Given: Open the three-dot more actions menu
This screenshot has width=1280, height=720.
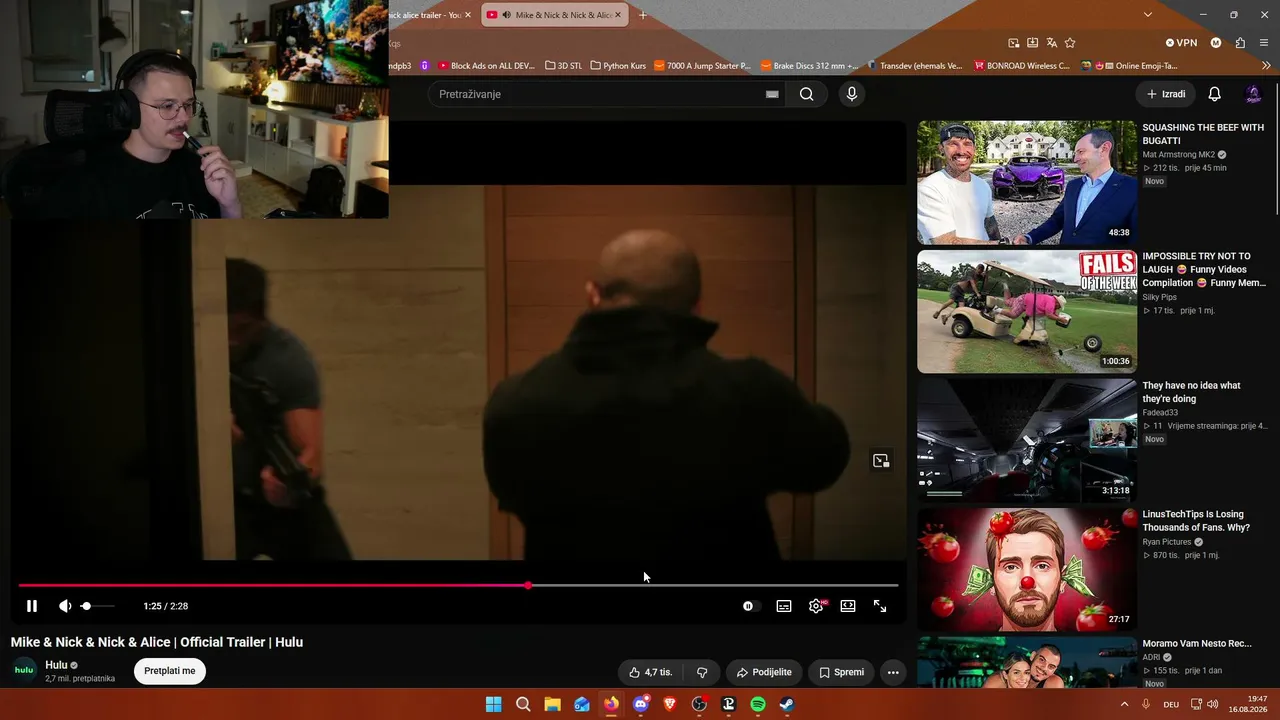Looking at the screenshot, I should [893, 672].
